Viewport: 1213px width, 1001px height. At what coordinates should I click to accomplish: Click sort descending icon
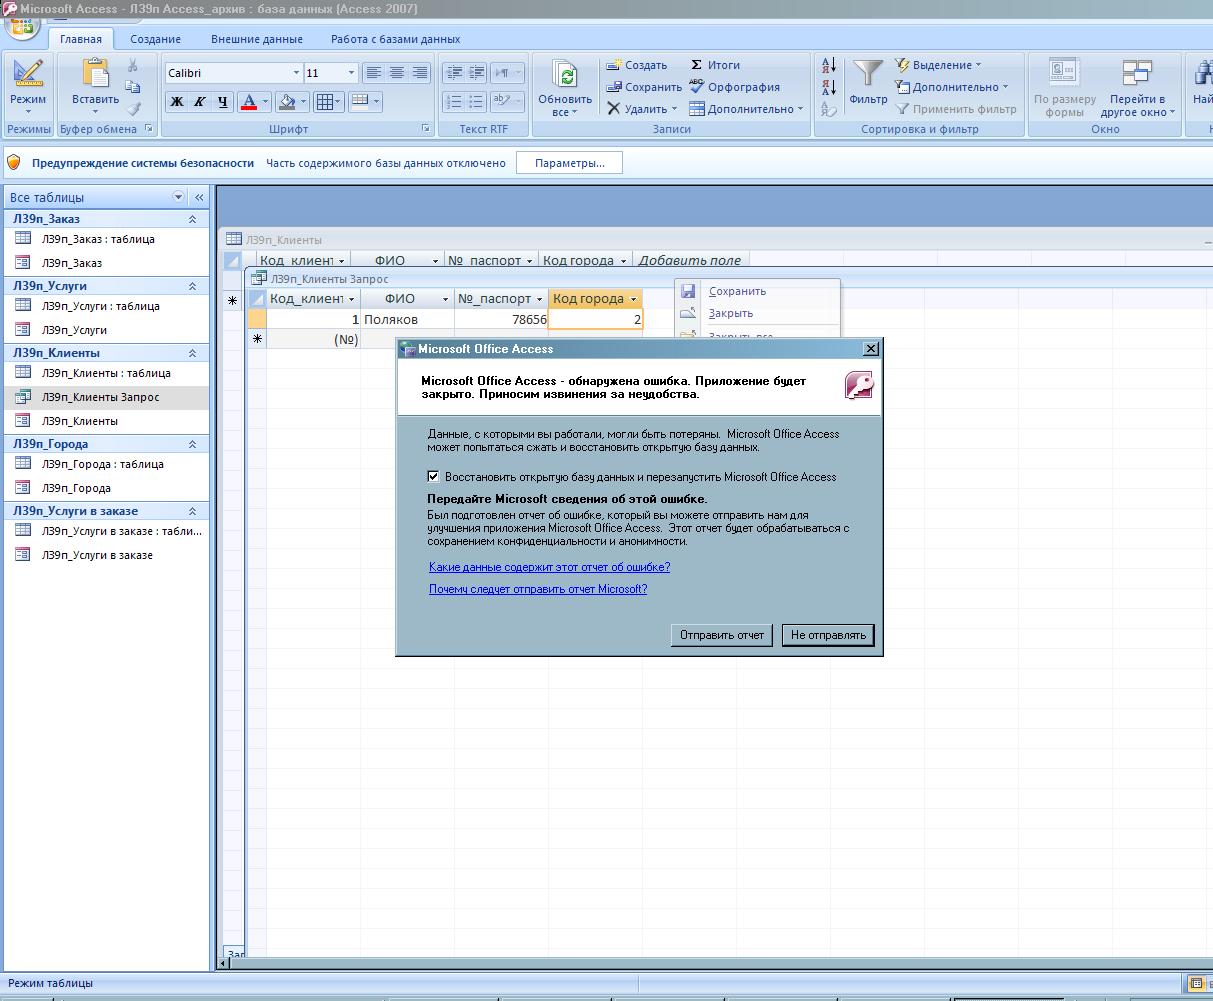click(x=829, y=88)
